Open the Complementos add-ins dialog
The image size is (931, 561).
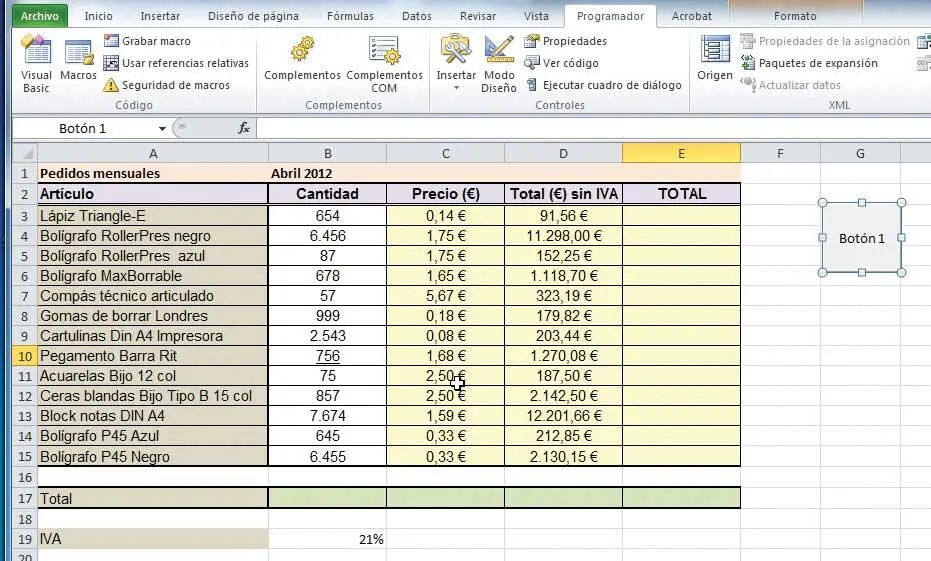point(302,61)
